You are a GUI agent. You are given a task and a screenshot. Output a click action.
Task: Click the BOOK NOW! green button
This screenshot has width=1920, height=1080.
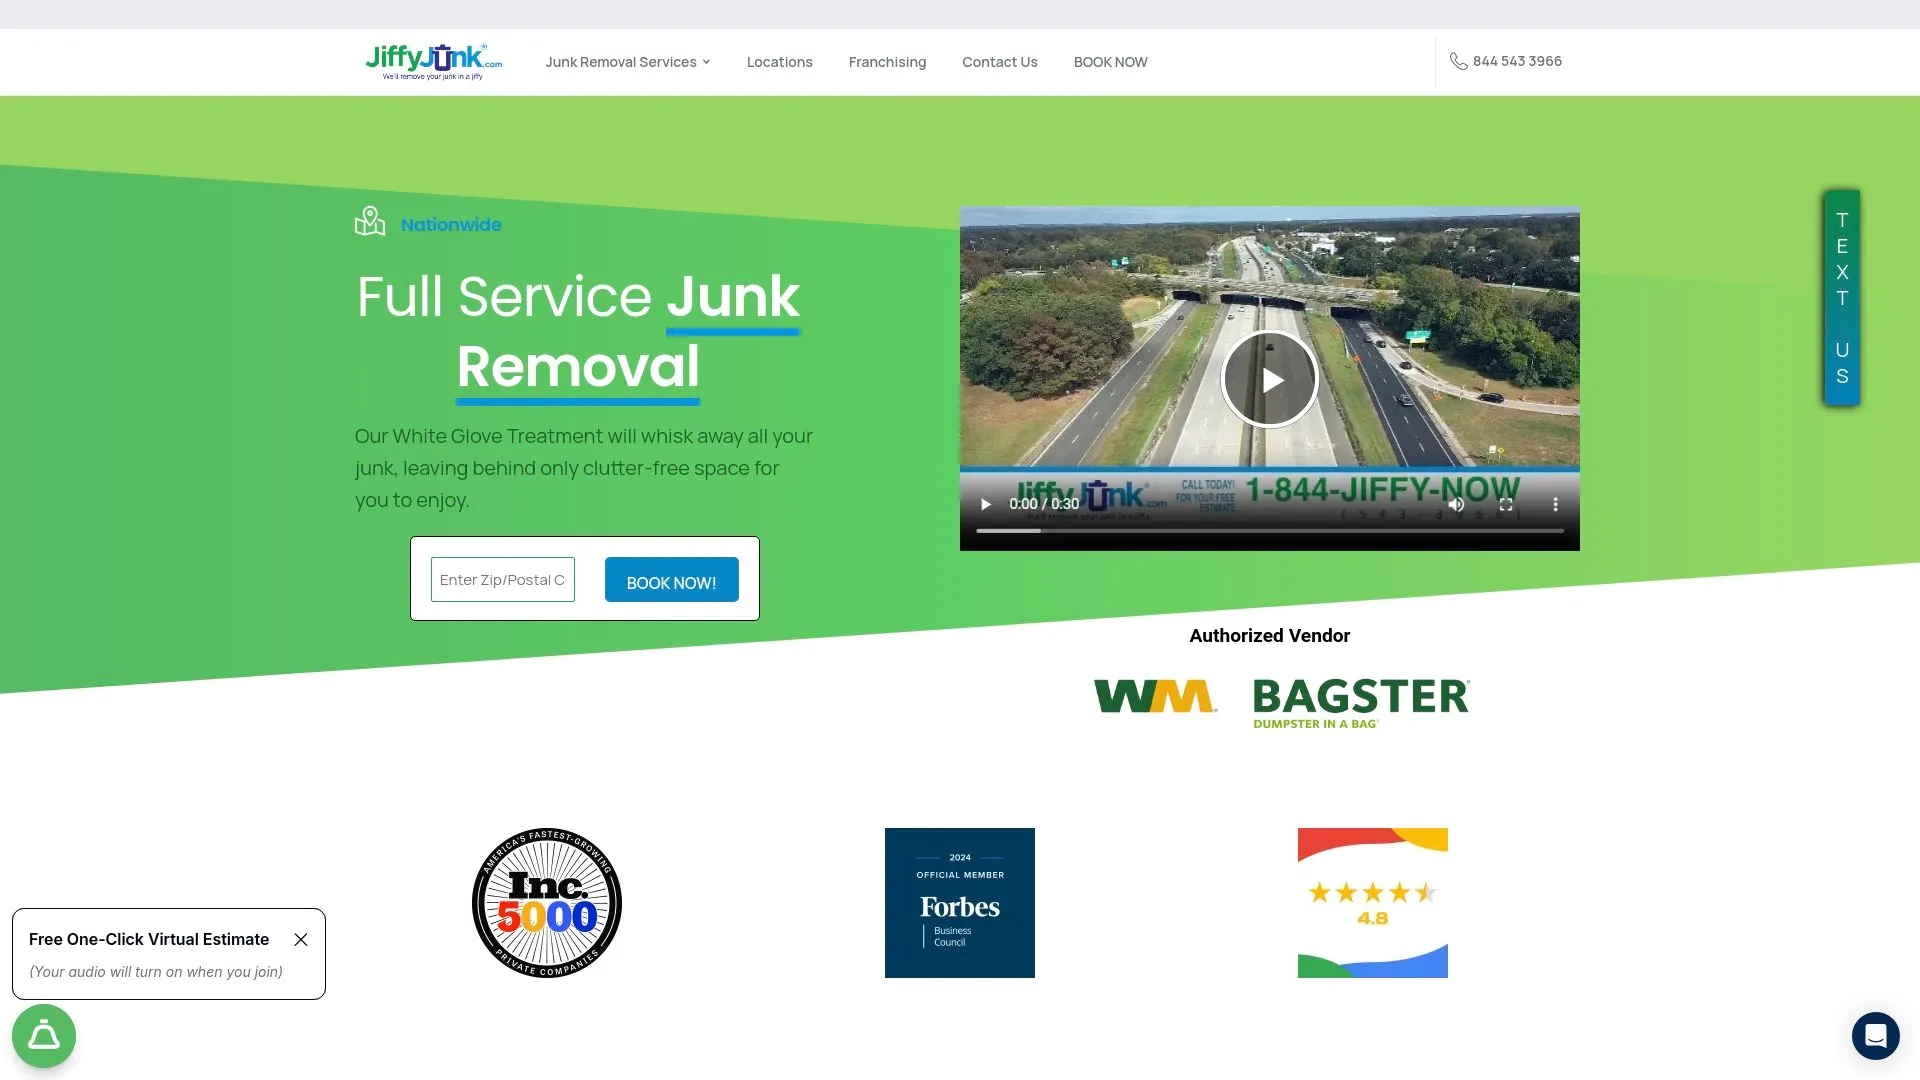coord(671,582)
